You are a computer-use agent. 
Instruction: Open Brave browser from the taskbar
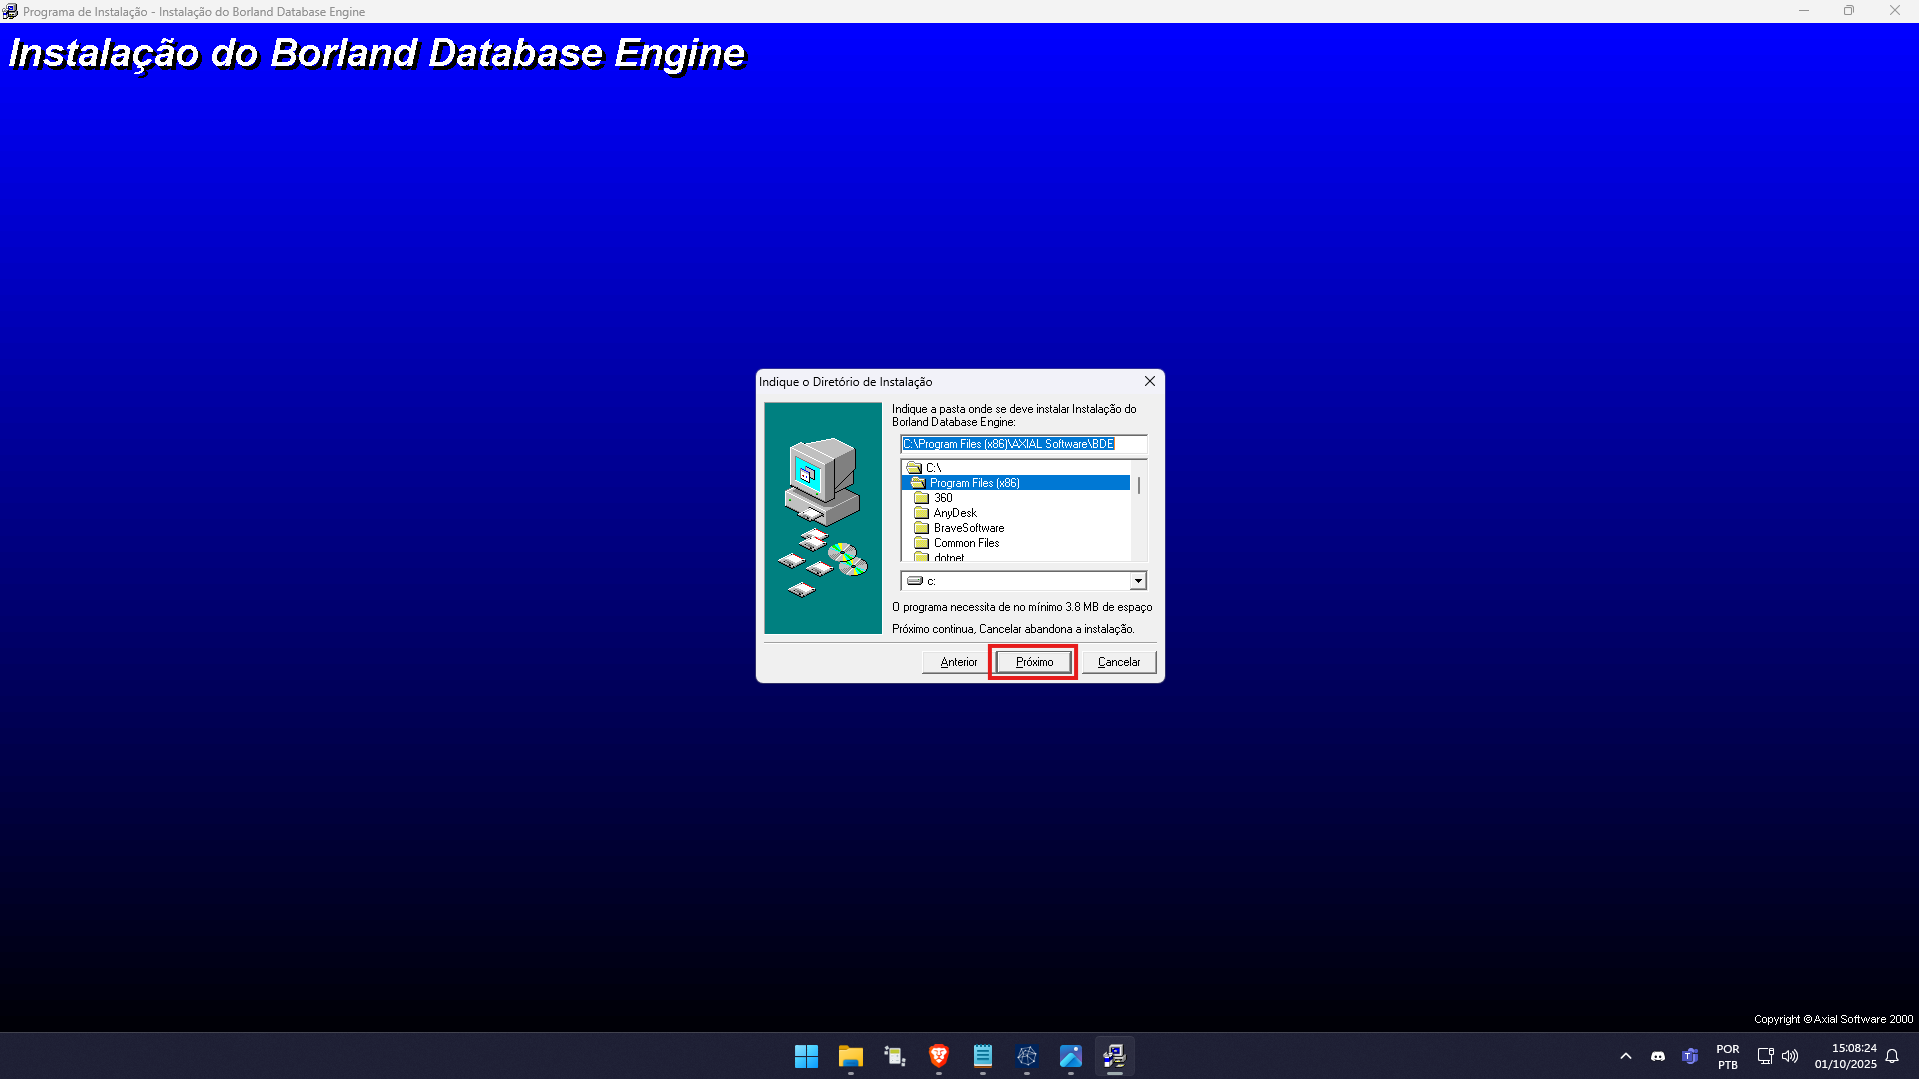point(938,1056)
